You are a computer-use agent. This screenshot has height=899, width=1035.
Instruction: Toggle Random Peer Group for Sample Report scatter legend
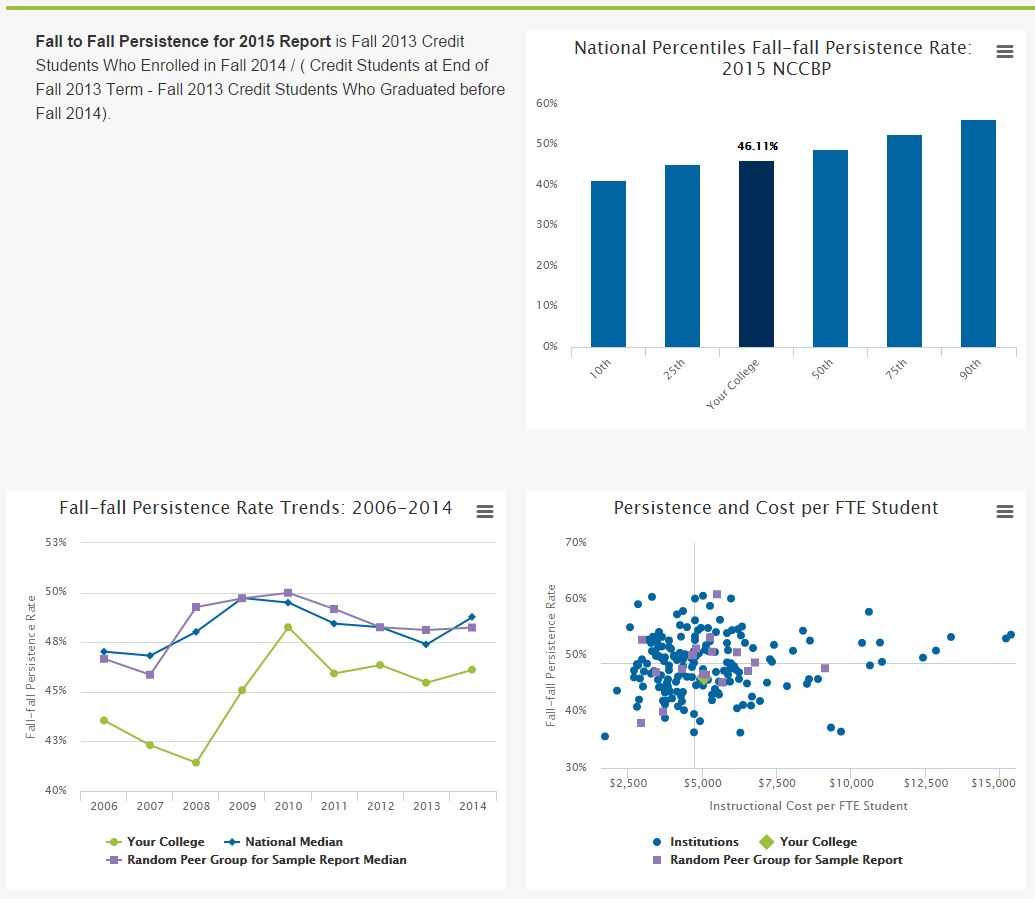pos(777,859)
